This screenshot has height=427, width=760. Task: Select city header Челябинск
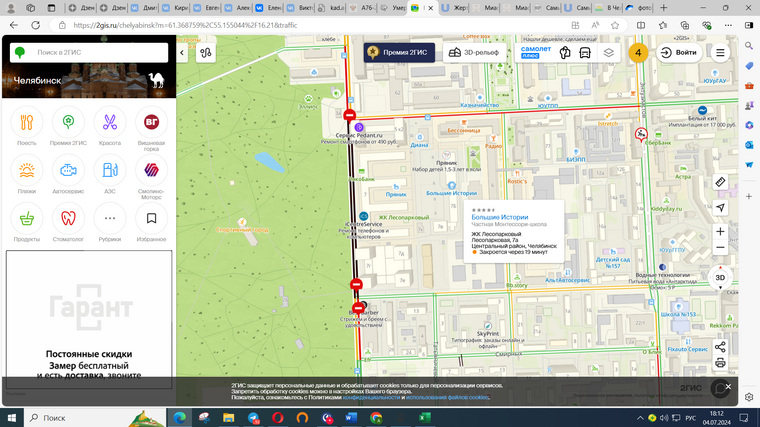pos(38,80)
